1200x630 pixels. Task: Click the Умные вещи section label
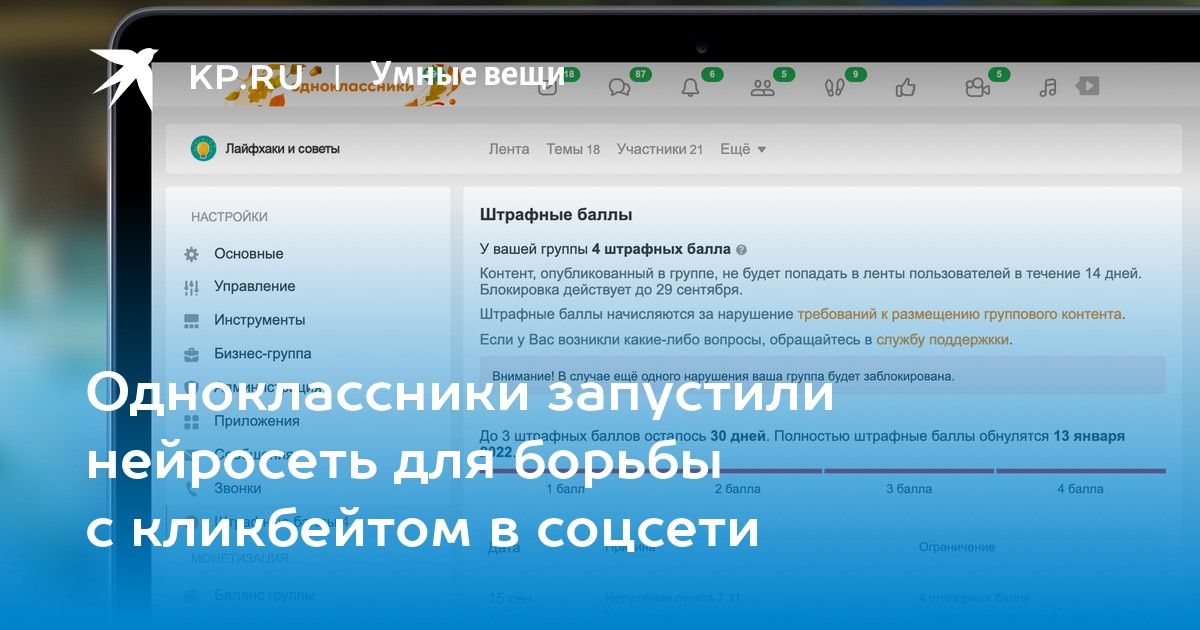point(468,75)
